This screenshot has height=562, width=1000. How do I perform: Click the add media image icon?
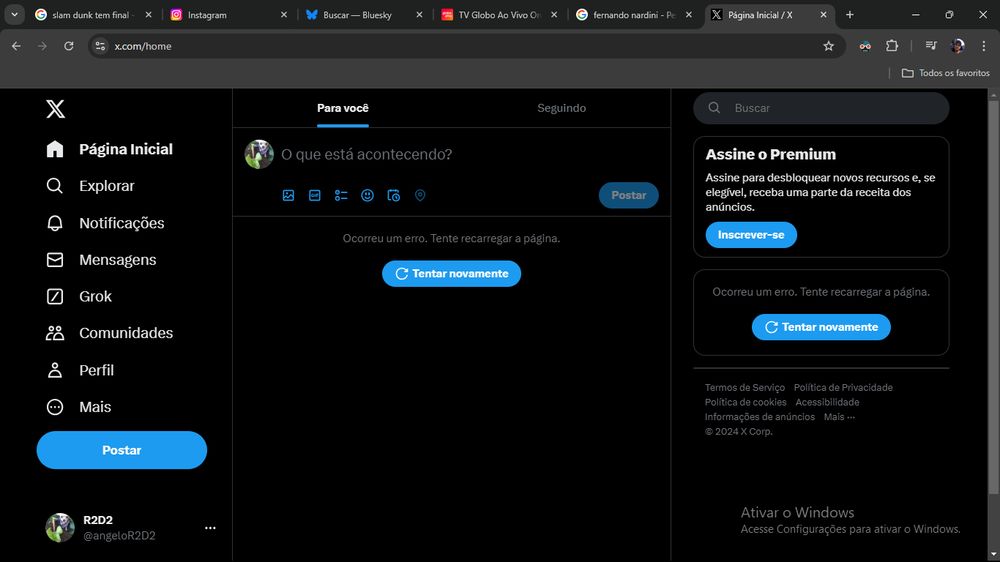(x=288, y=195)
